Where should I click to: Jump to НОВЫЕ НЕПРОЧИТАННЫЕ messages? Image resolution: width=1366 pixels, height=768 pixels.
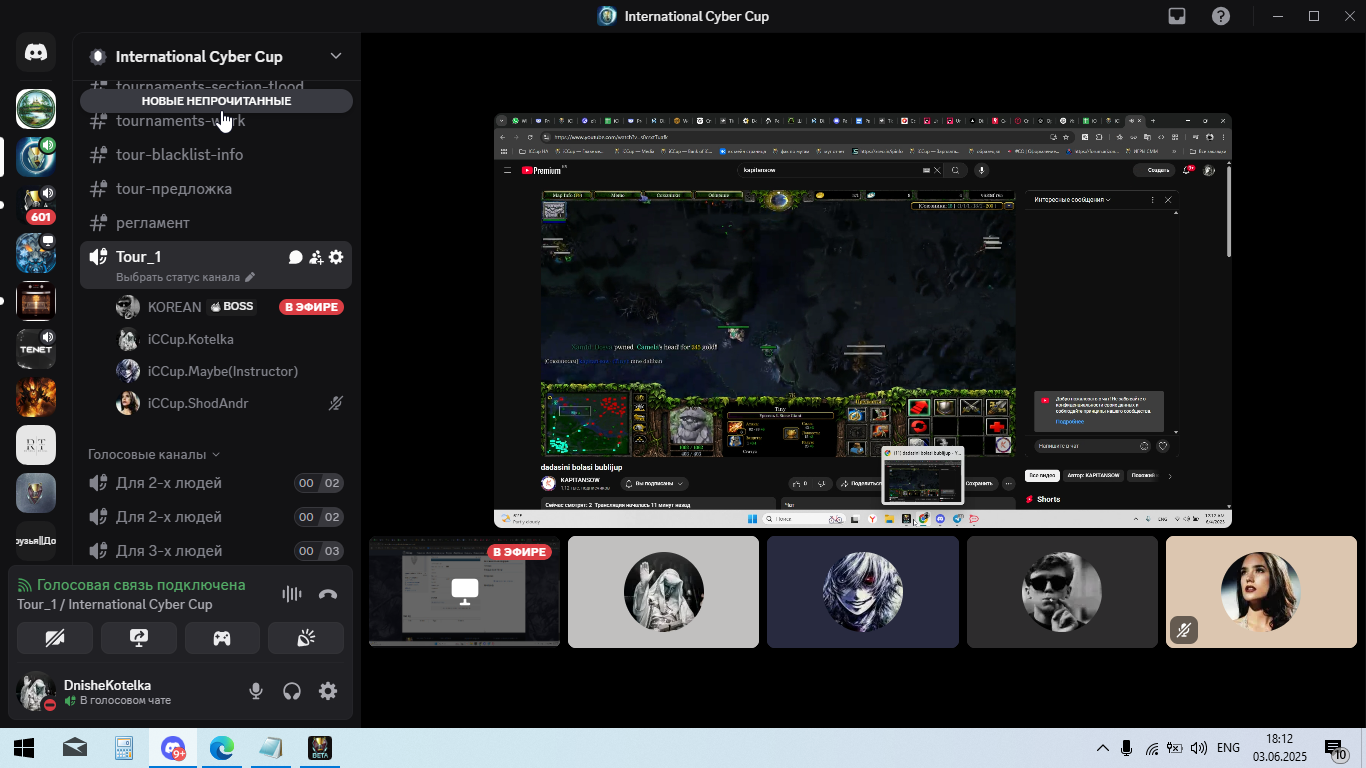coord(216,101)
